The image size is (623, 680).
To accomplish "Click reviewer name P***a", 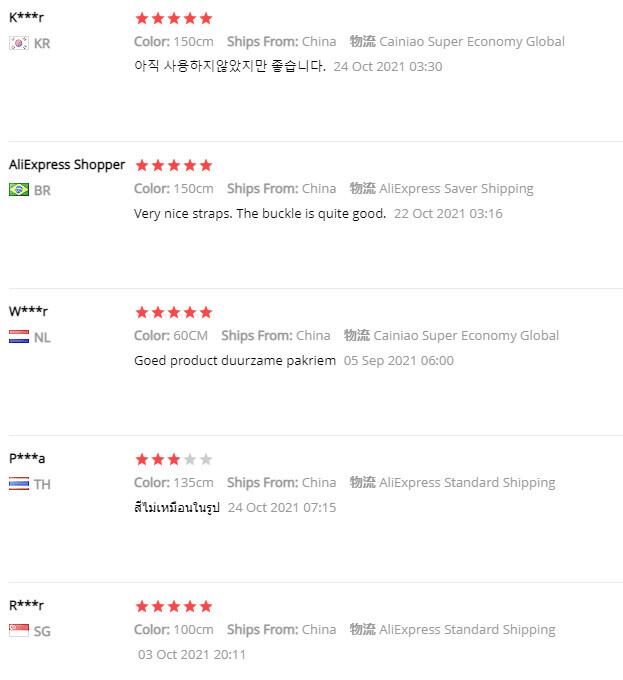I will (27, 458).
